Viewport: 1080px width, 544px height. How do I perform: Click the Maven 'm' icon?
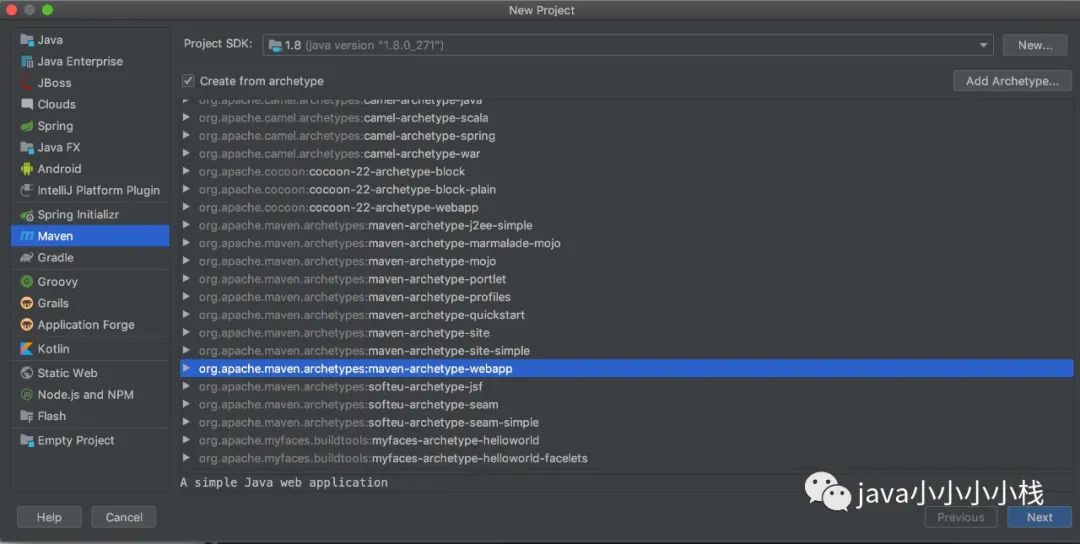(27, 236)
